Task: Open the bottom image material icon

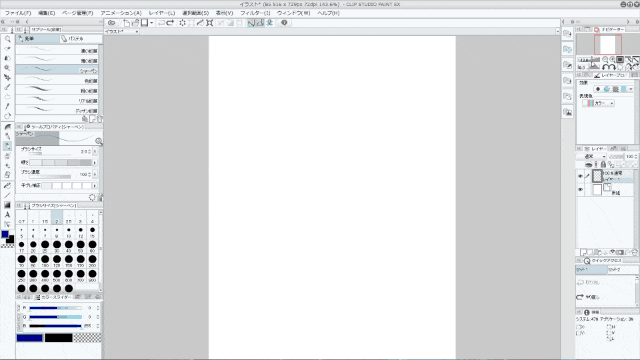Action: (567, 112)
